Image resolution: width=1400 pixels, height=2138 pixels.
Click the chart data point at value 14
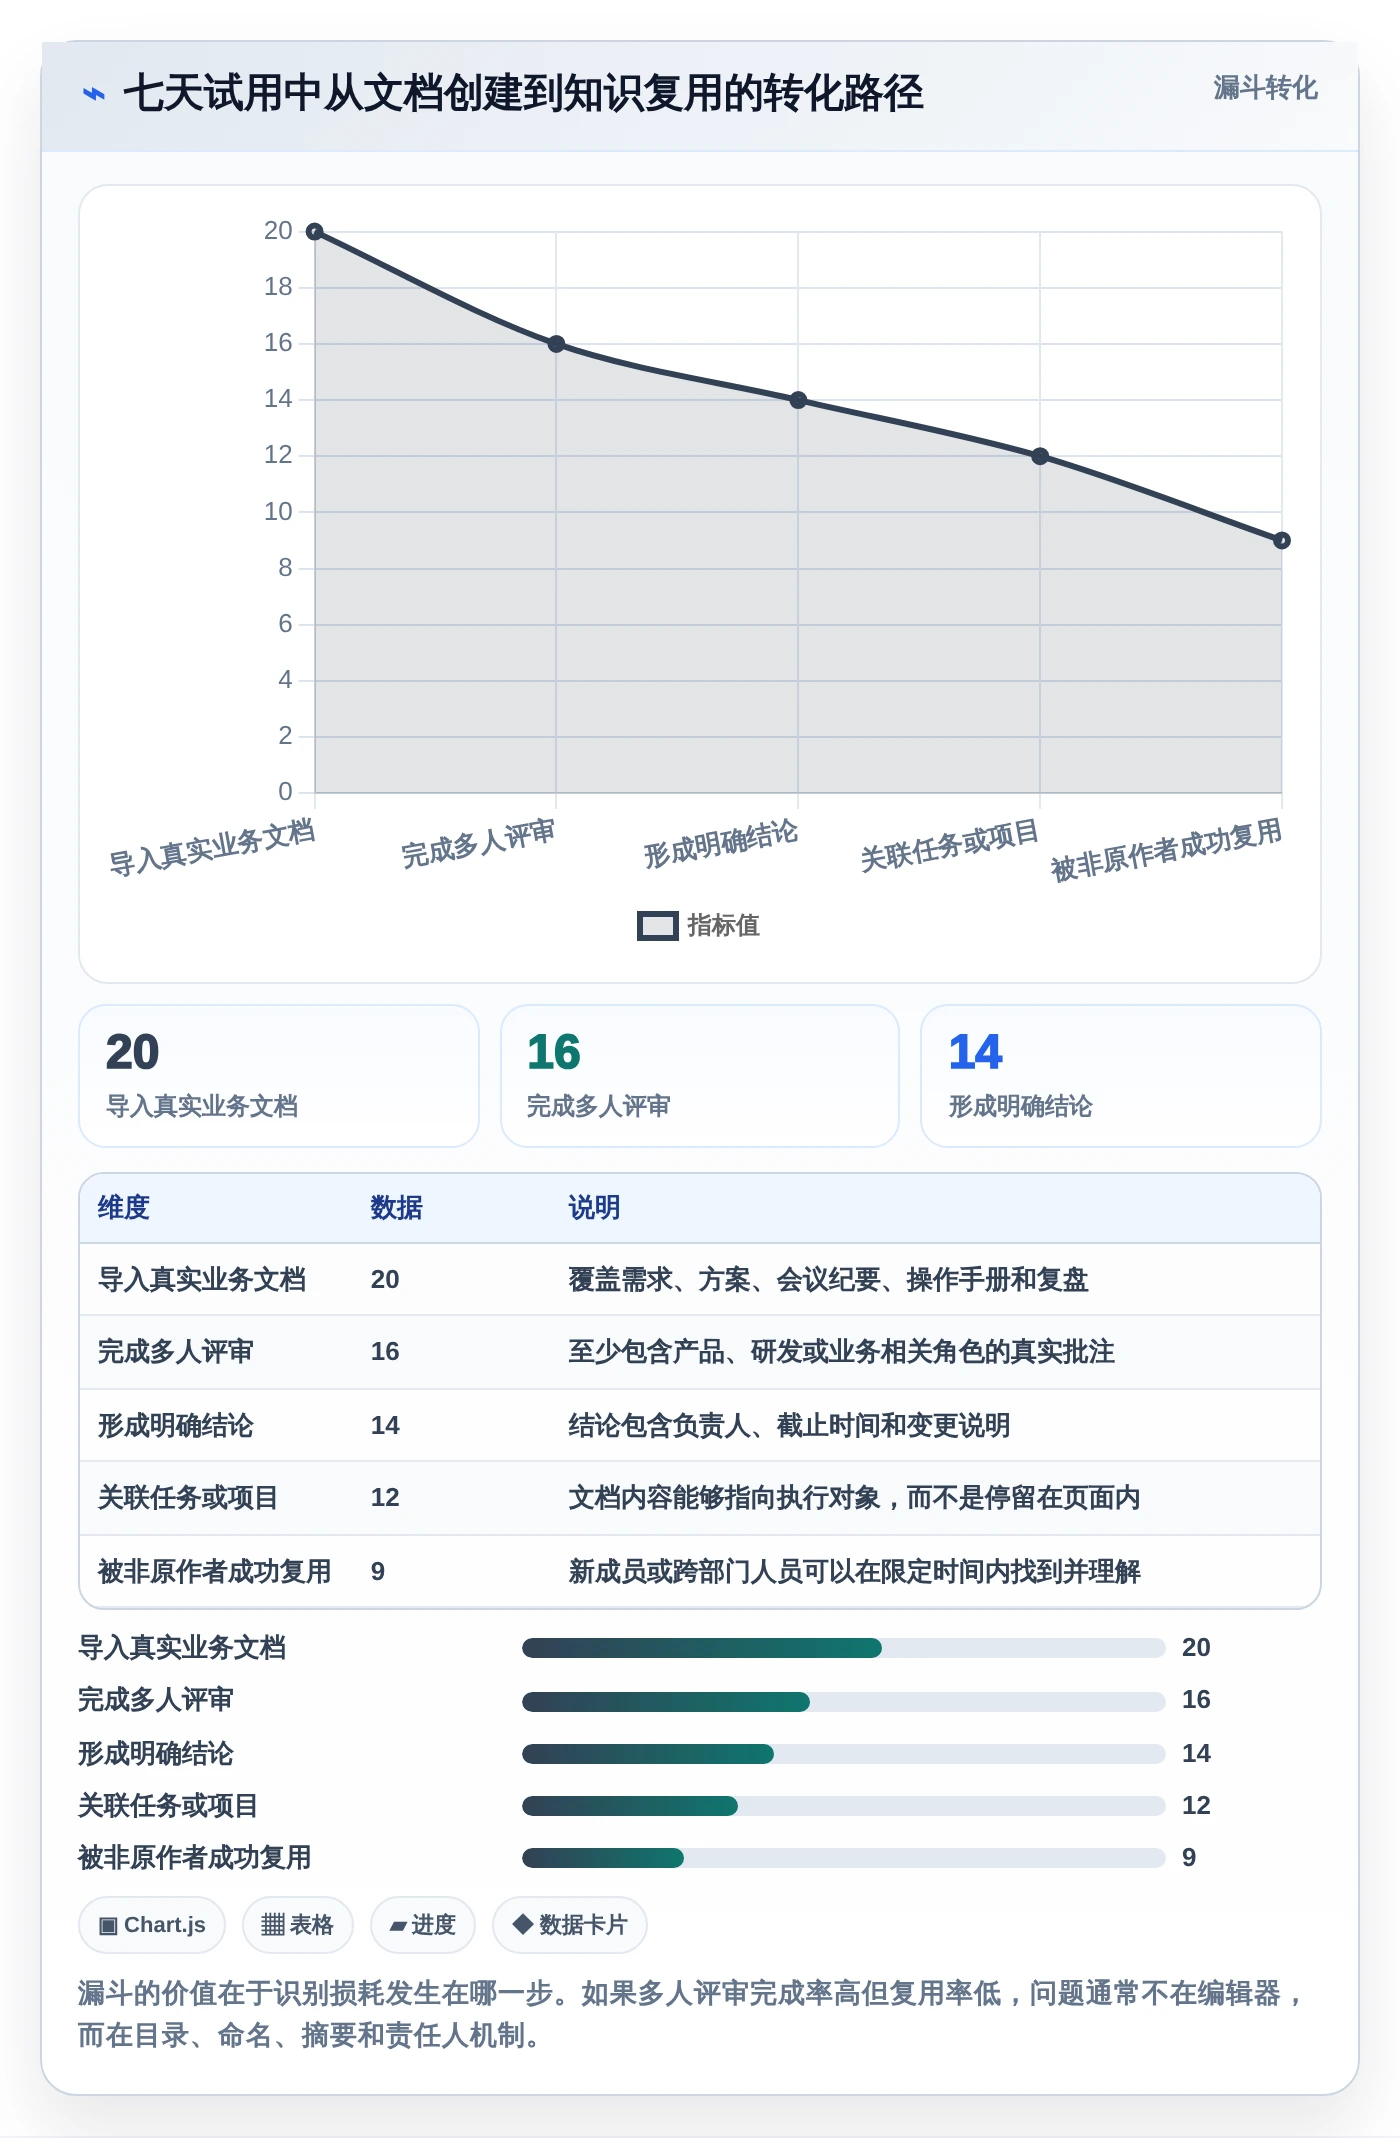click(798, 400)
